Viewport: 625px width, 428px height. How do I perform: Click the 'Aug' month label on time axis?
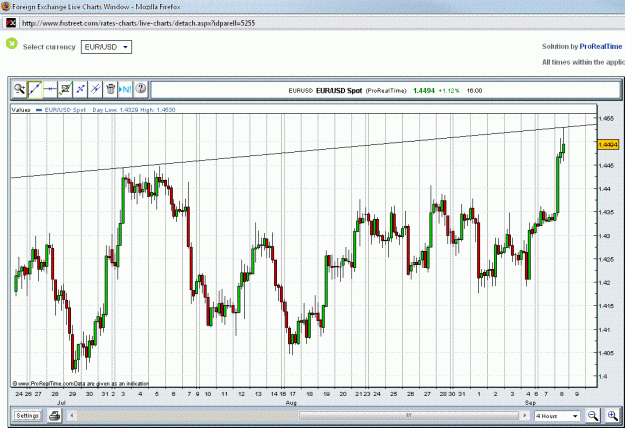(x=291, y=403)
